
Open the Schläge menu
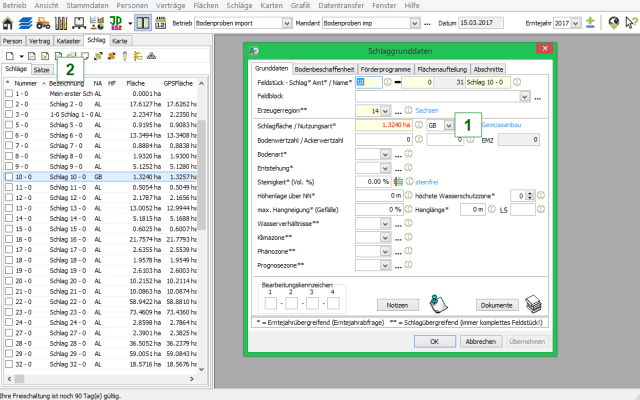[242, 5]
